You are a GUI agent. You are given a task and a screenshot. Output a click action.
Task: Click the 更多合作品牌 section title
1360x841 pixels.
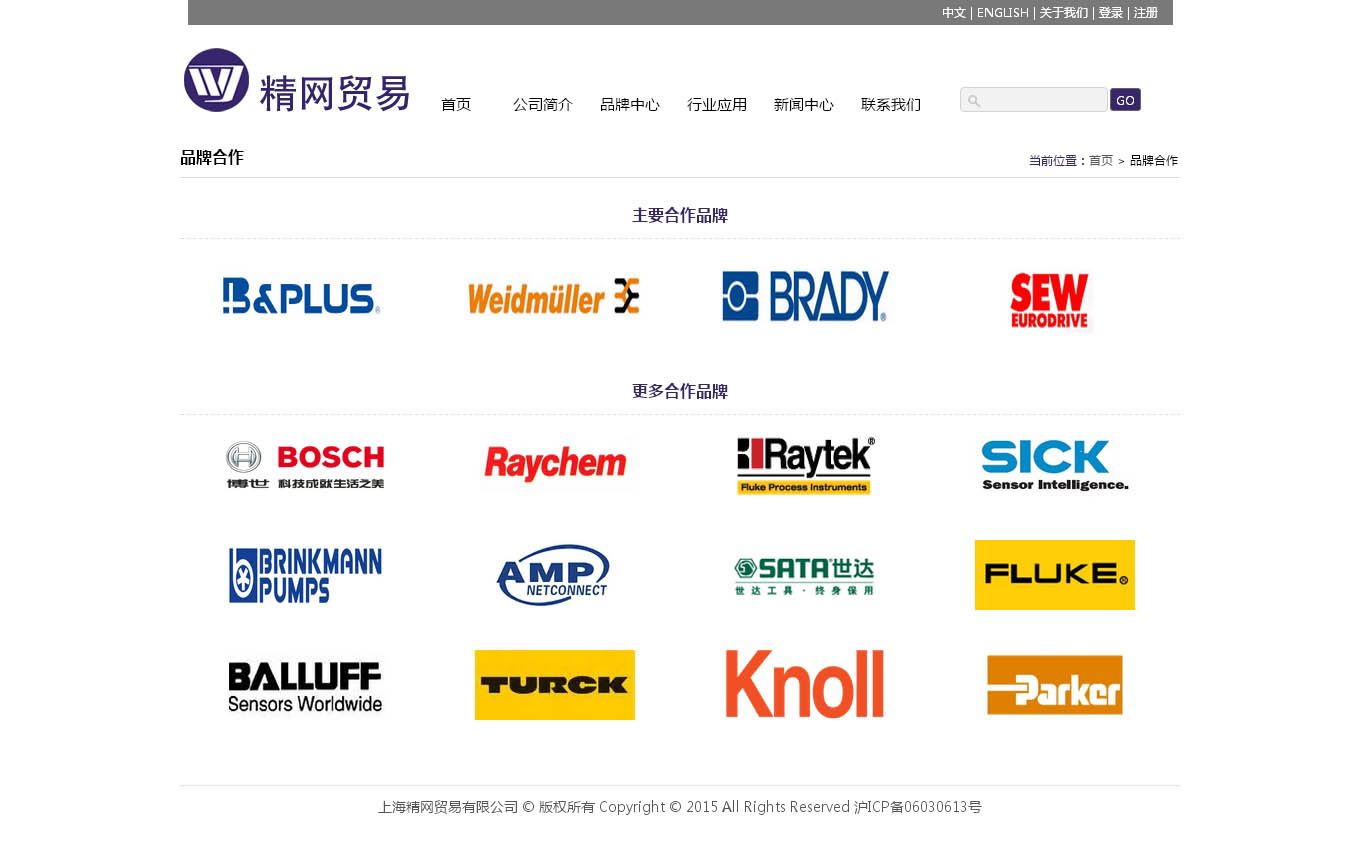680,391
